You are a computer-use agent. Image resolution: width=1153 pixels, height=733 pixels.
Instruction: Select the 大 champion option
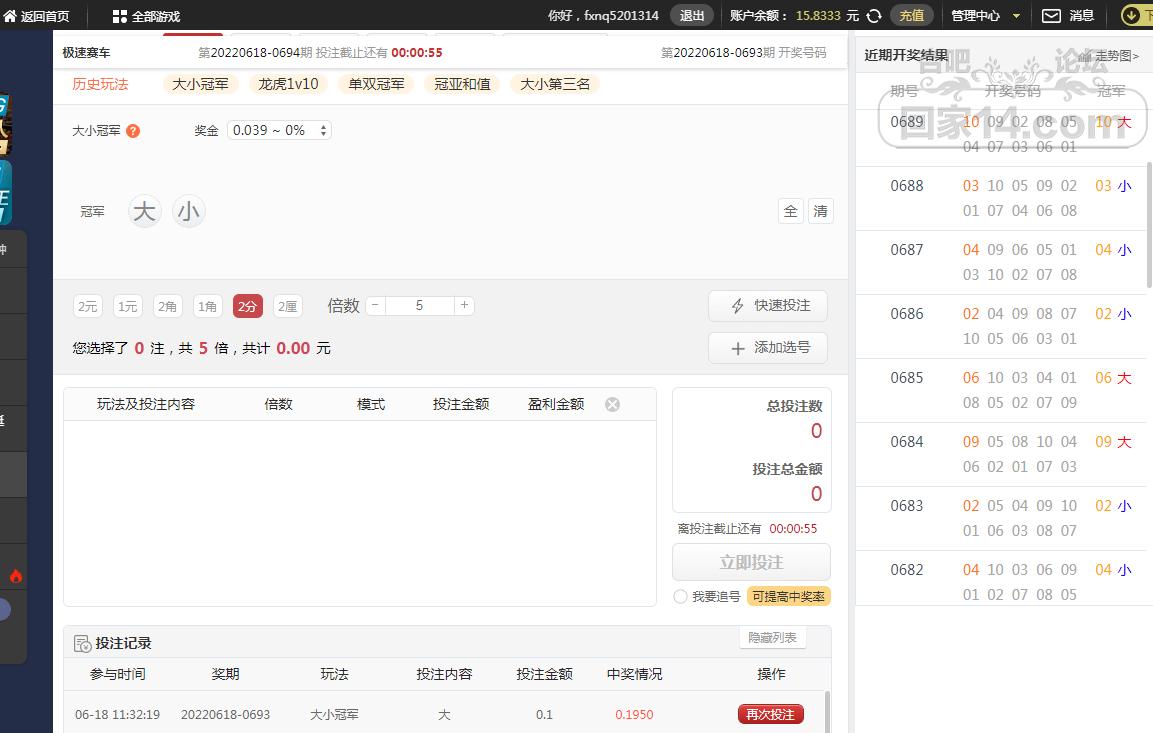(145, 212)
